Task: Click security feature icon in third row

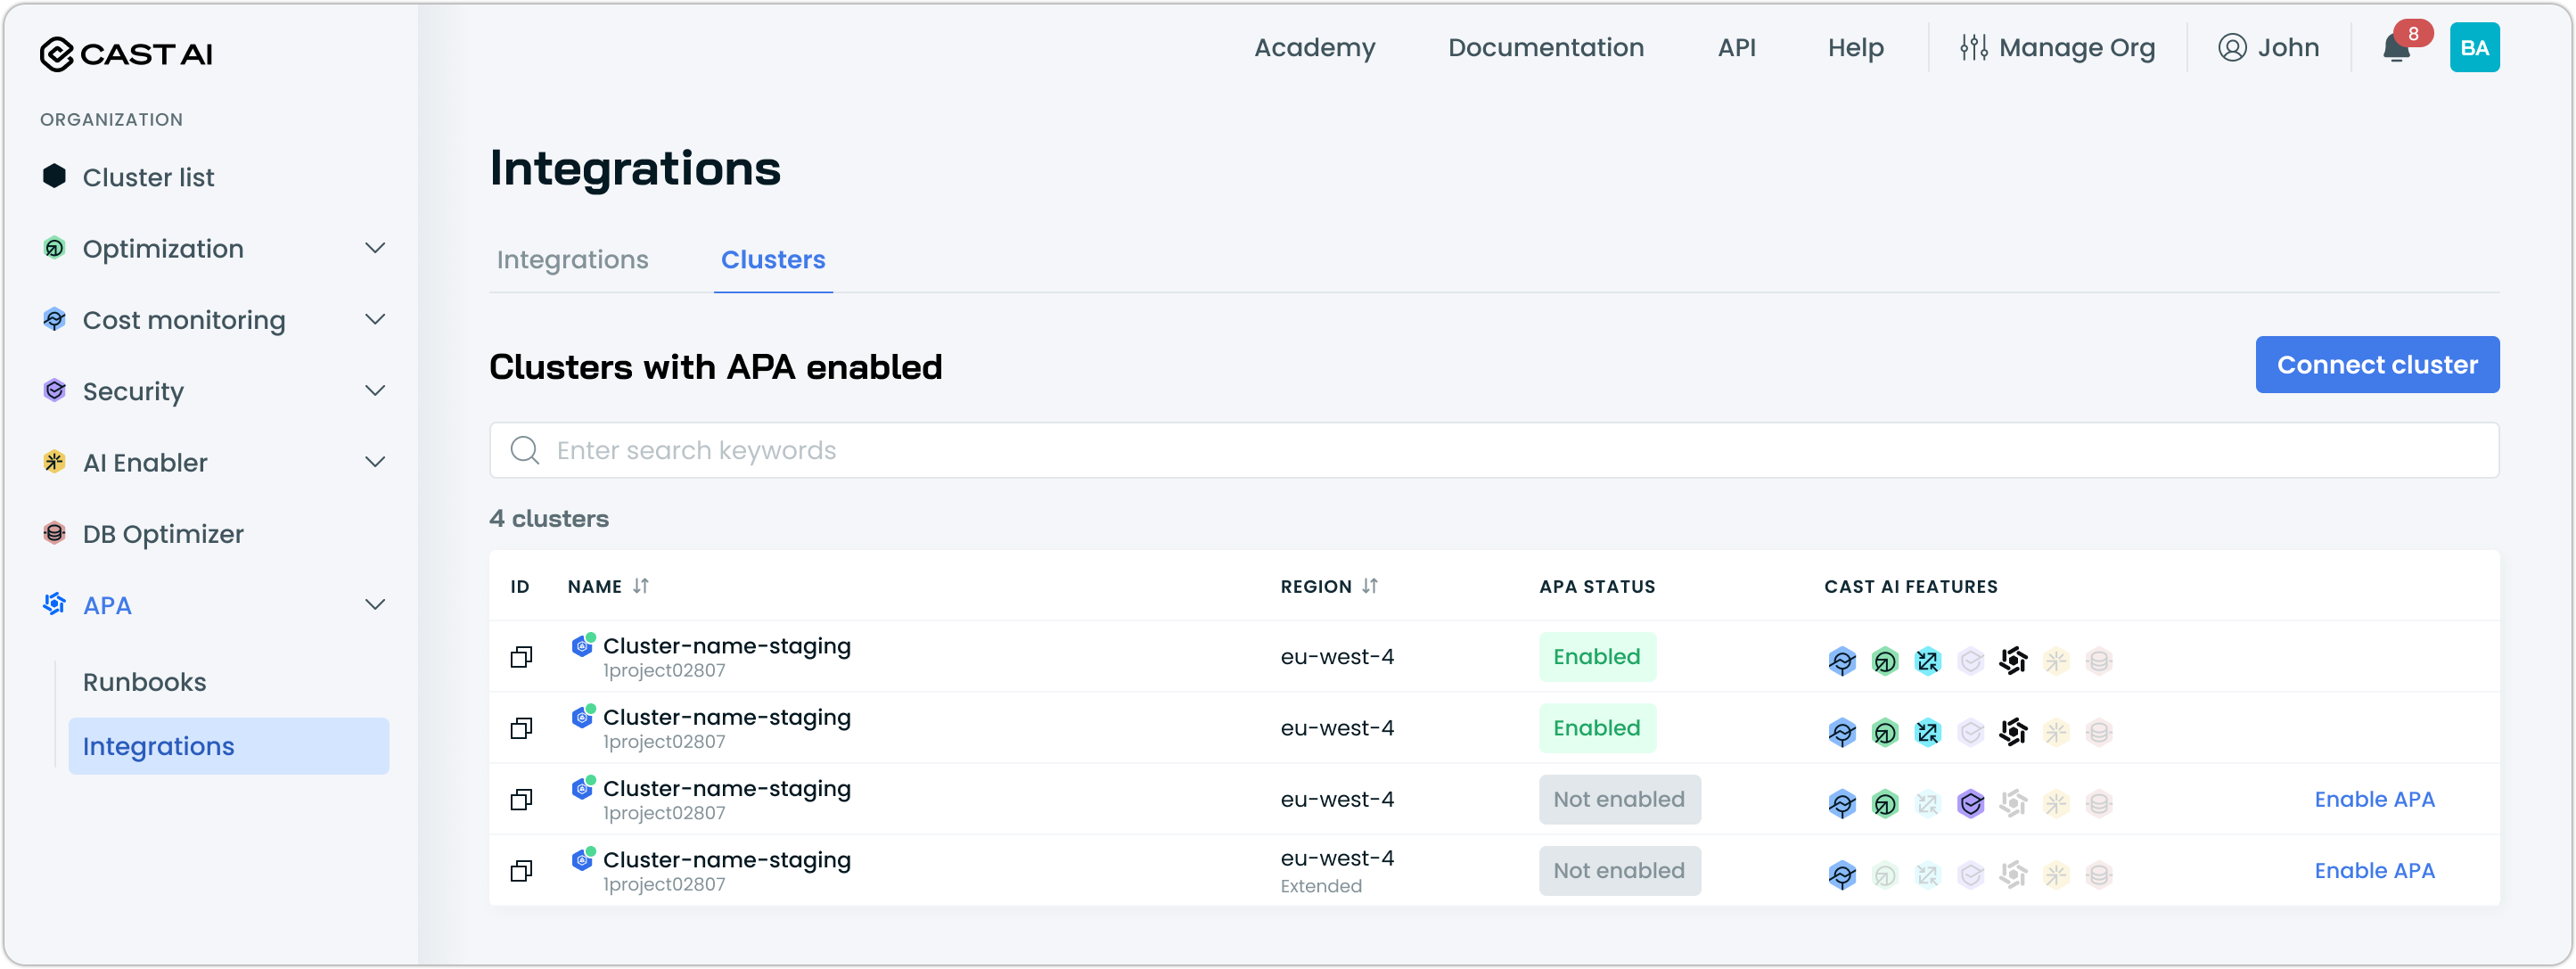Action: [1970, 803]
